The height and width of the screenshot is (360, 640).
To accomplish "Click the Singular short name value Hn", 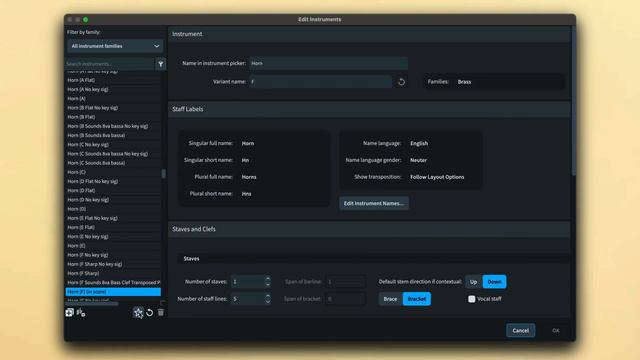I will tap(245, 160).
